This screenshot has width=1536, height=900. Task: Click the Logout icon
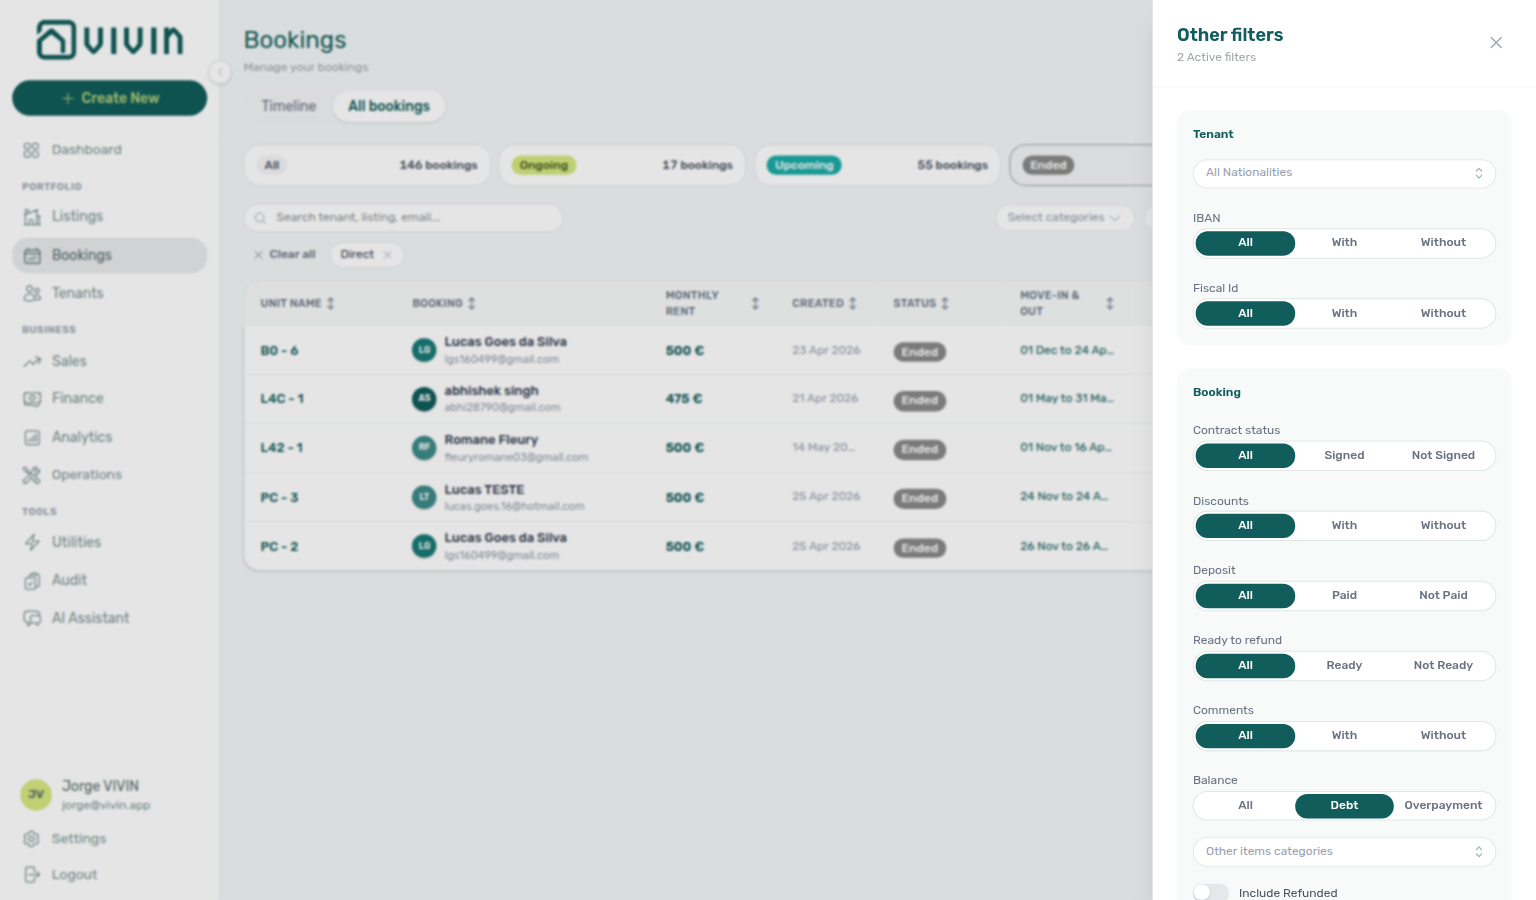(x=32, y=874)
